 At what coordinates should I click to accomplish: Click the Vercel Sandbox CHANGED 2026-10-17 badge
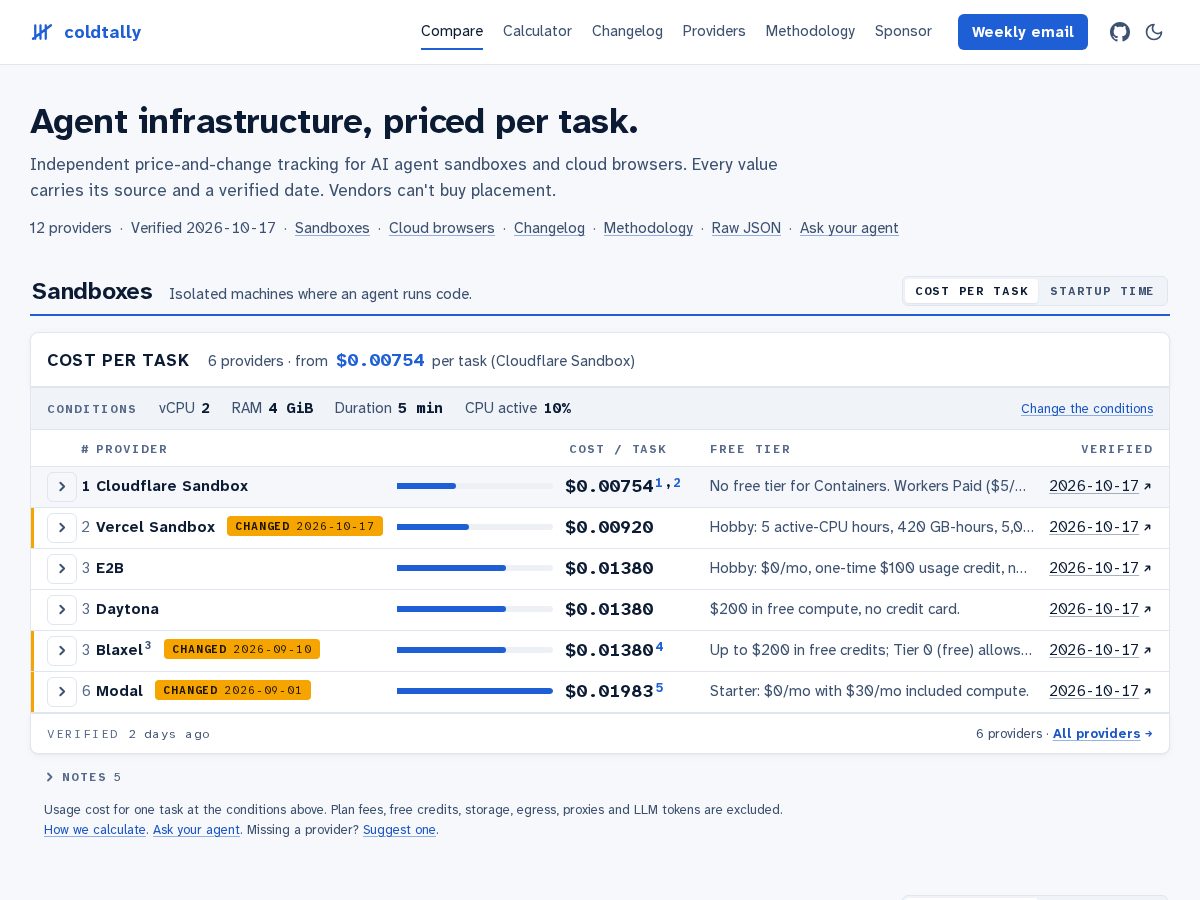[305, 526]
